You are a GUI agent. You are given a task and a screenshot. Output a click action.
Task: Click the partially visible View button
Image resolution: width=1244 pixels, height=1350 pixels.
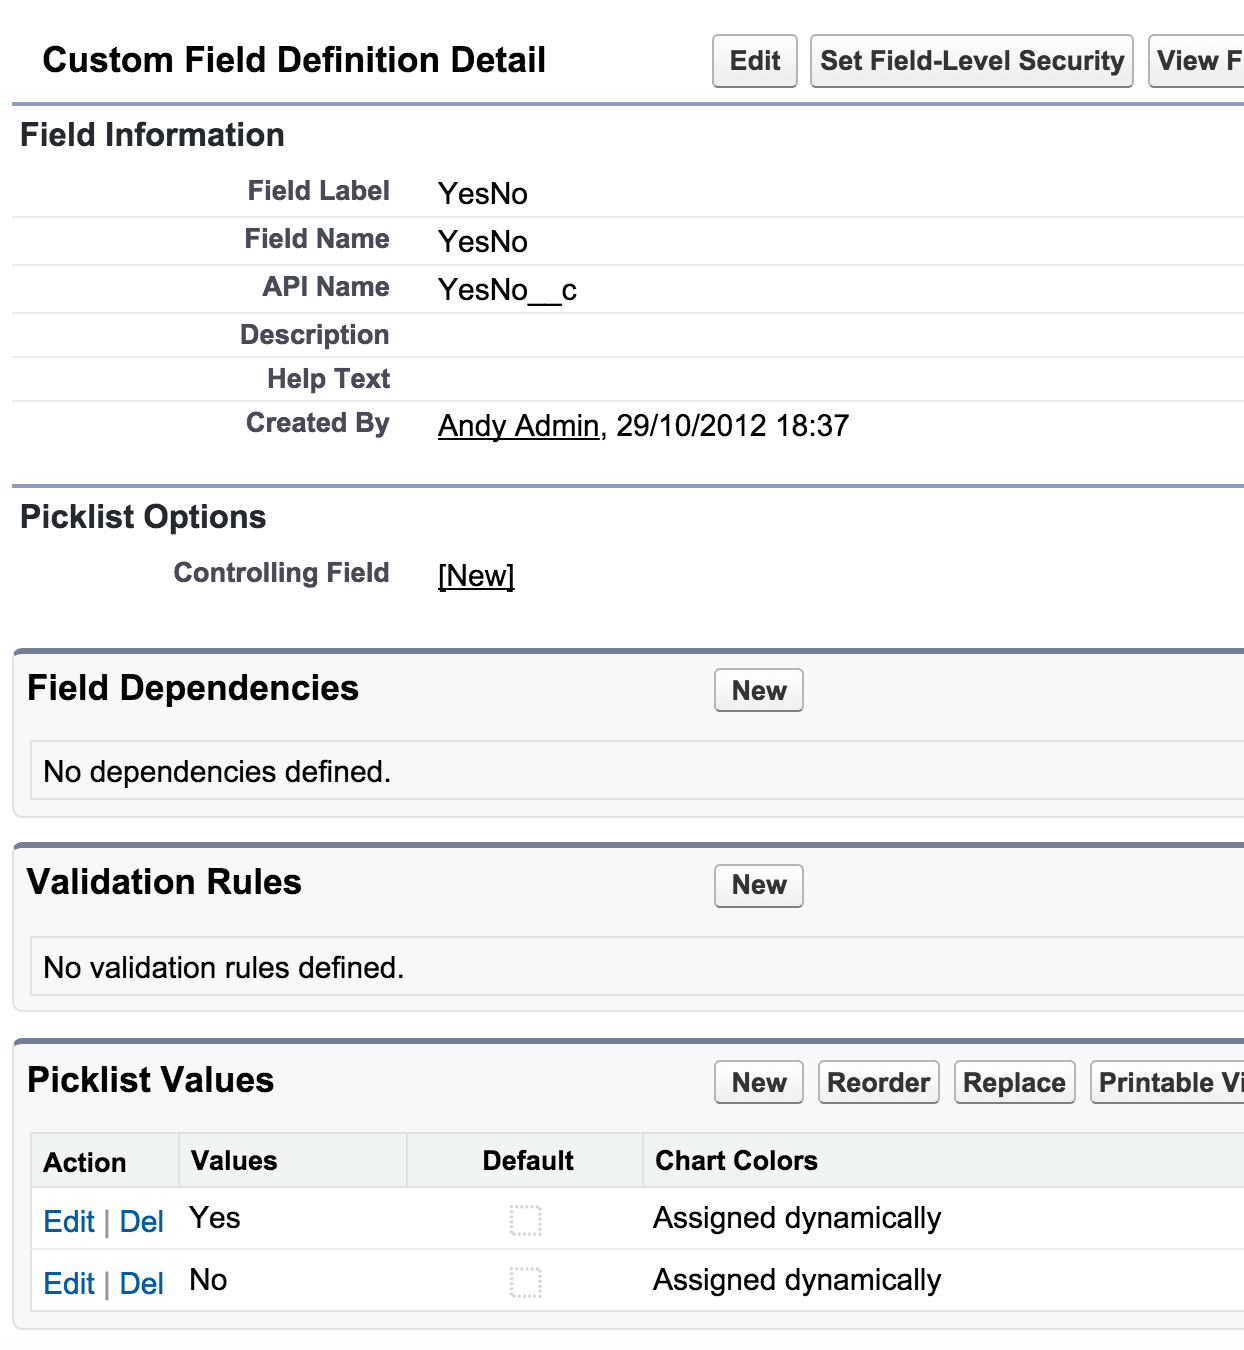pyautogui.click(x=1197, y=61)
